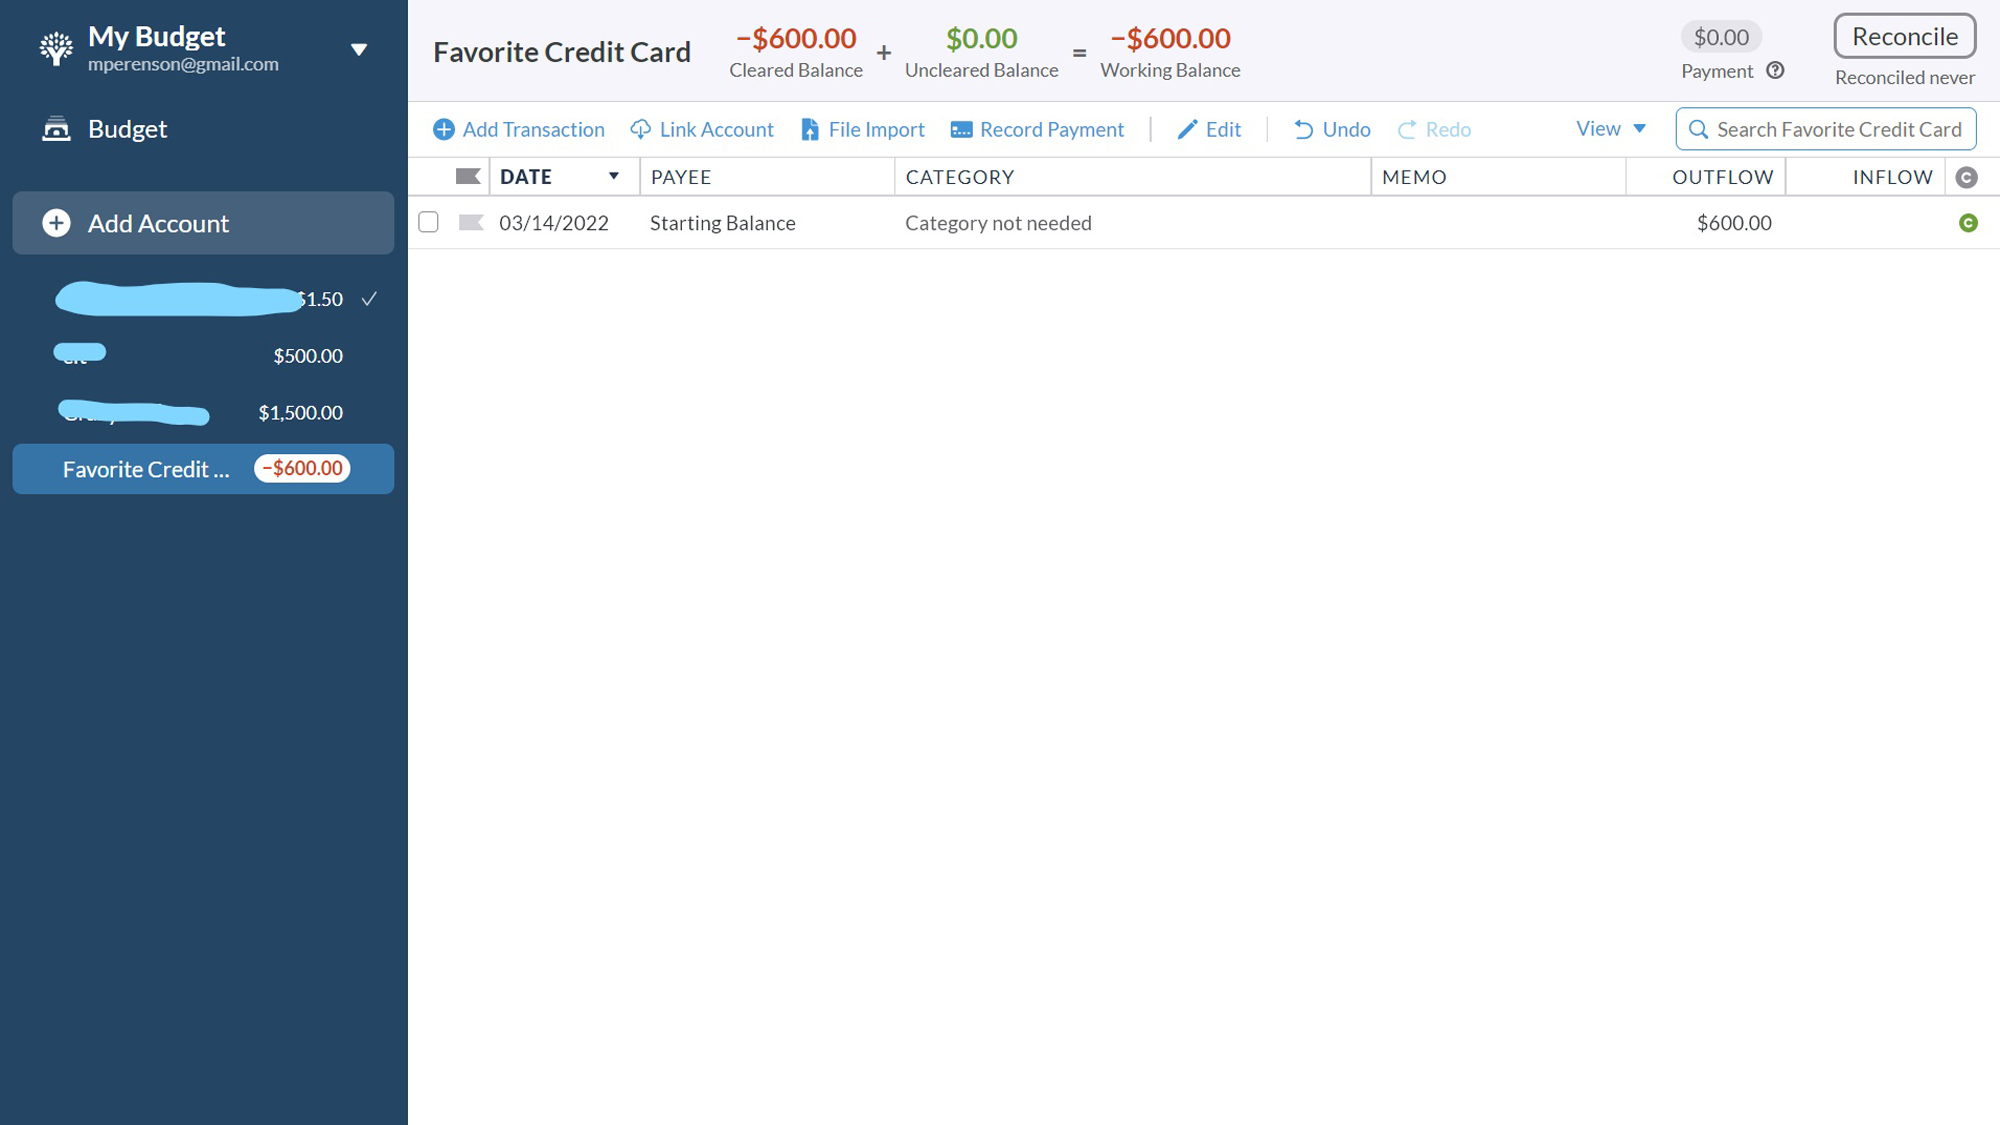Open the Budget section in sidebar
The height and width of the screenshot is (1125, 2000).
(127, 129)
